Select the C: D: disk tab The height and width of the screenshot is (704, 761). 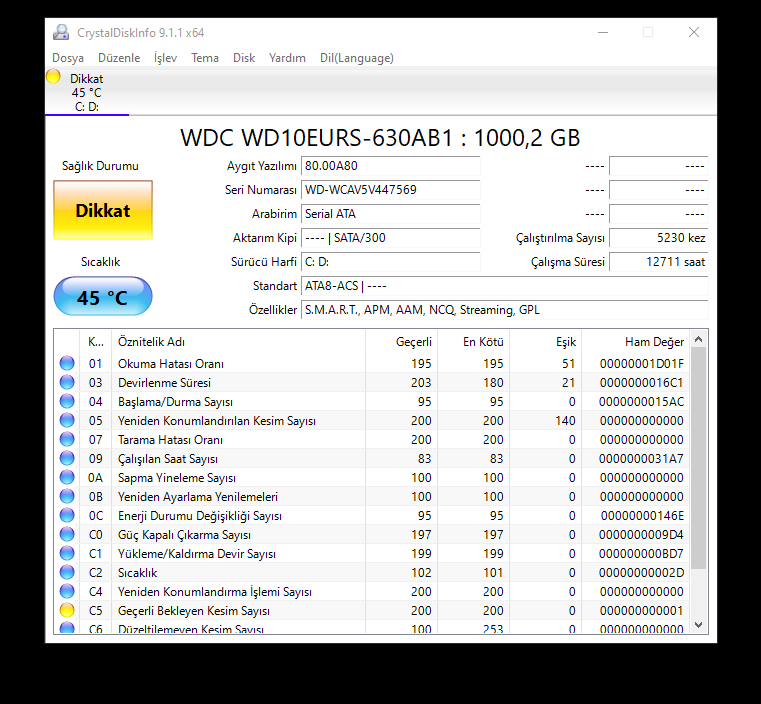[x=87, y=92]
